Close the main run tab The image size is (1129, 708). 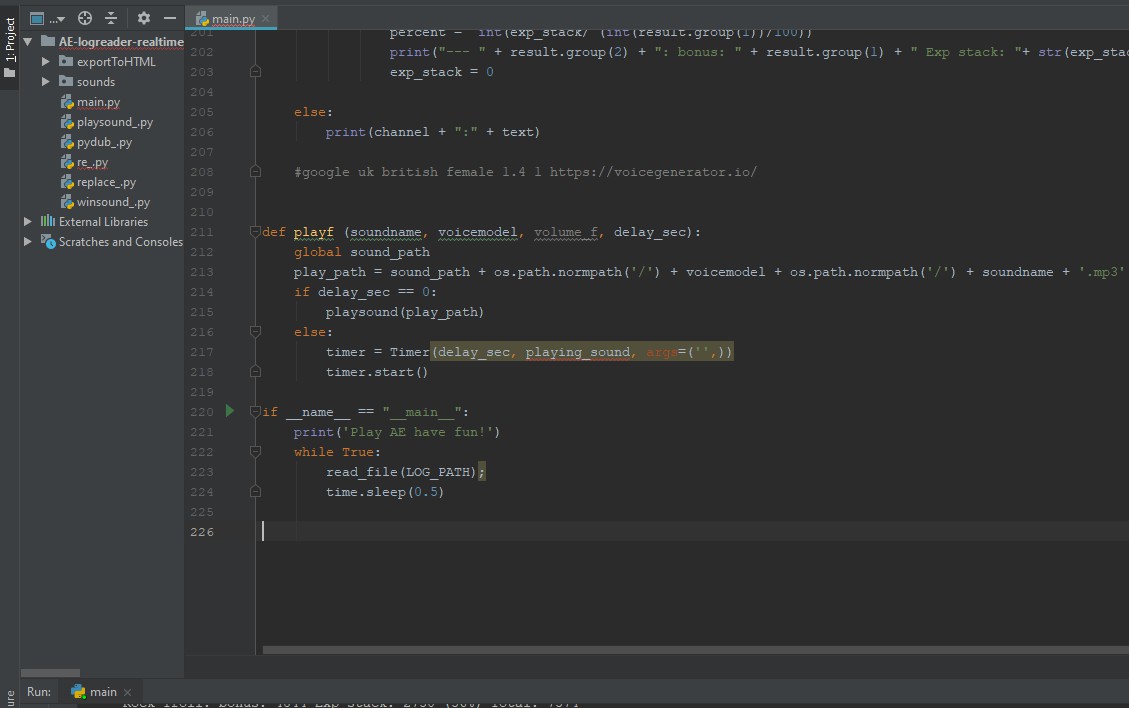click(x=129, y=692)
